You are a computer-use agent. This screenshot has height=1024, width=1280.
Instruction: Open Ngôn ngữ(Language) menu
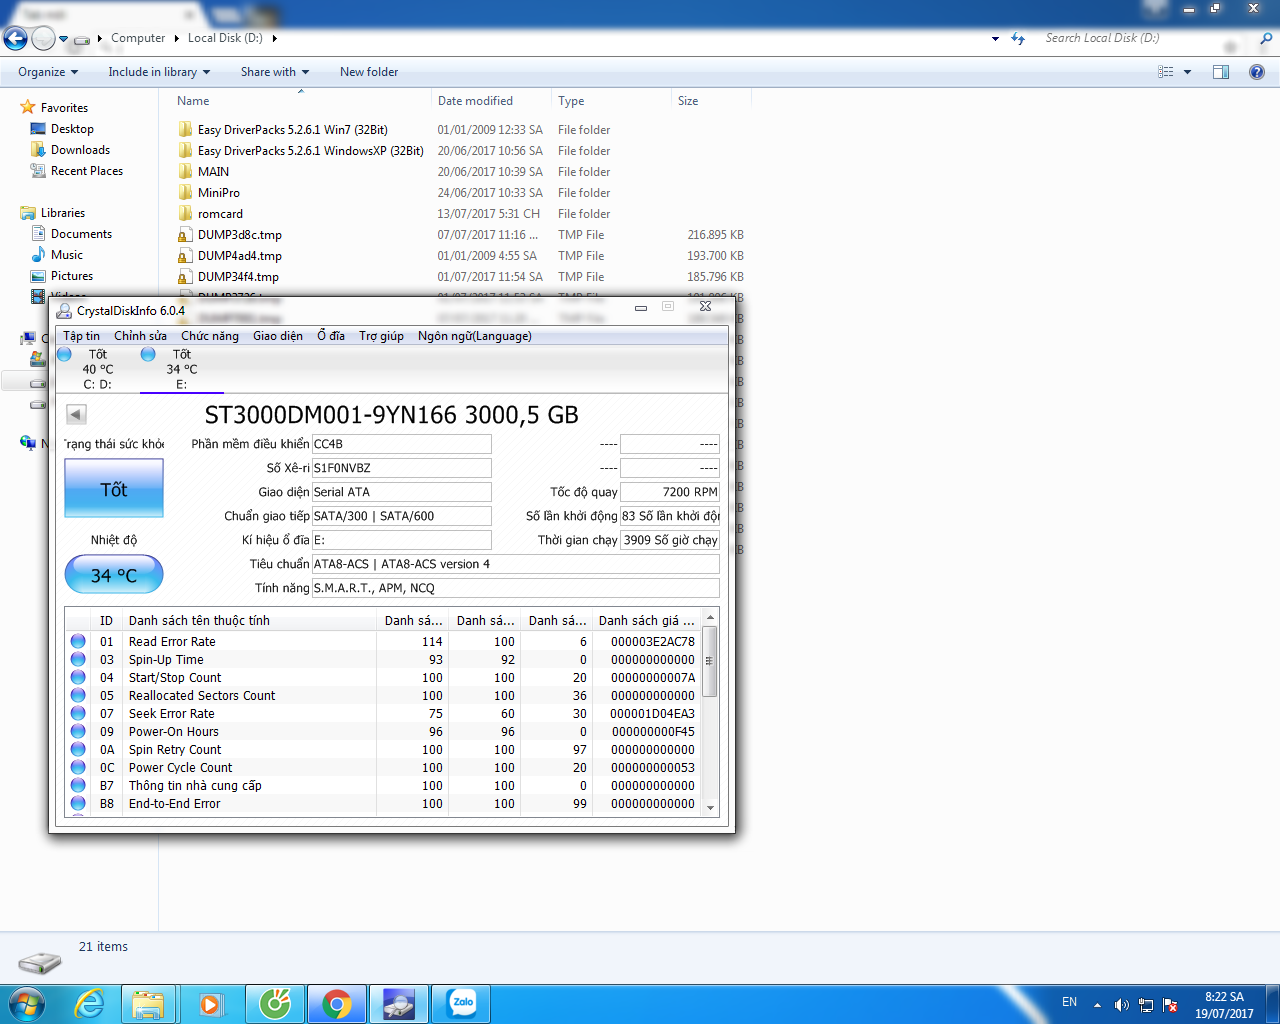click(475, 336)
